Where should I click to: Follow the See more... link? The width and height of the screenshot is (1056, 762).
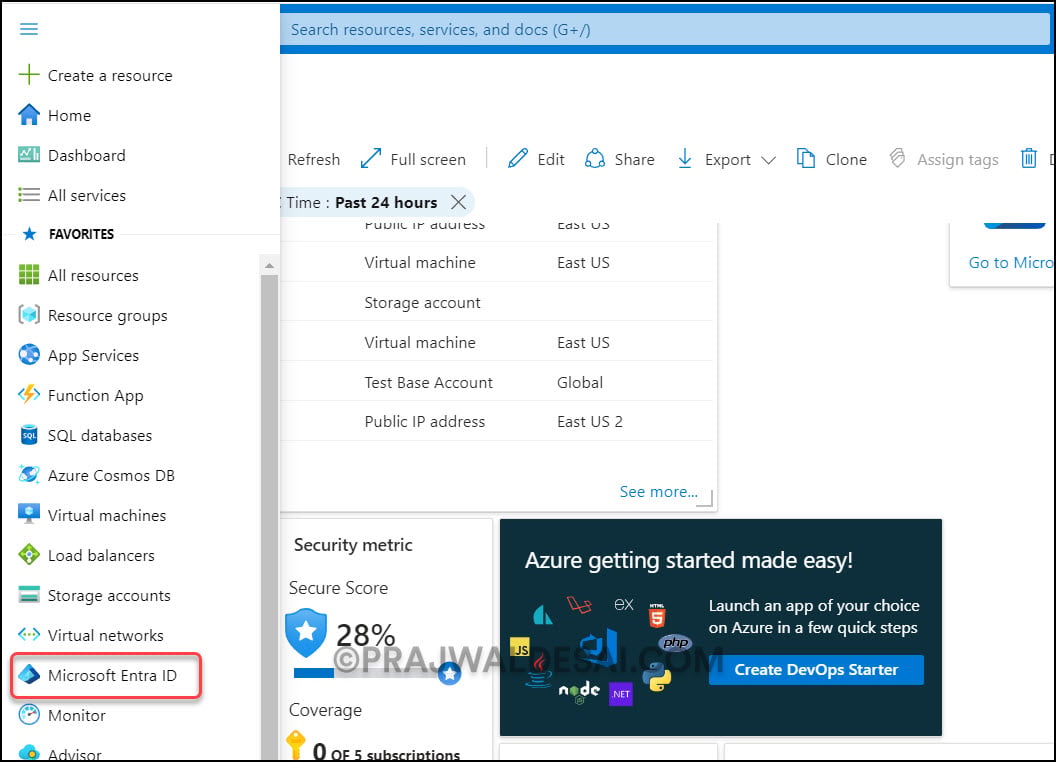[x=658, y=492]
